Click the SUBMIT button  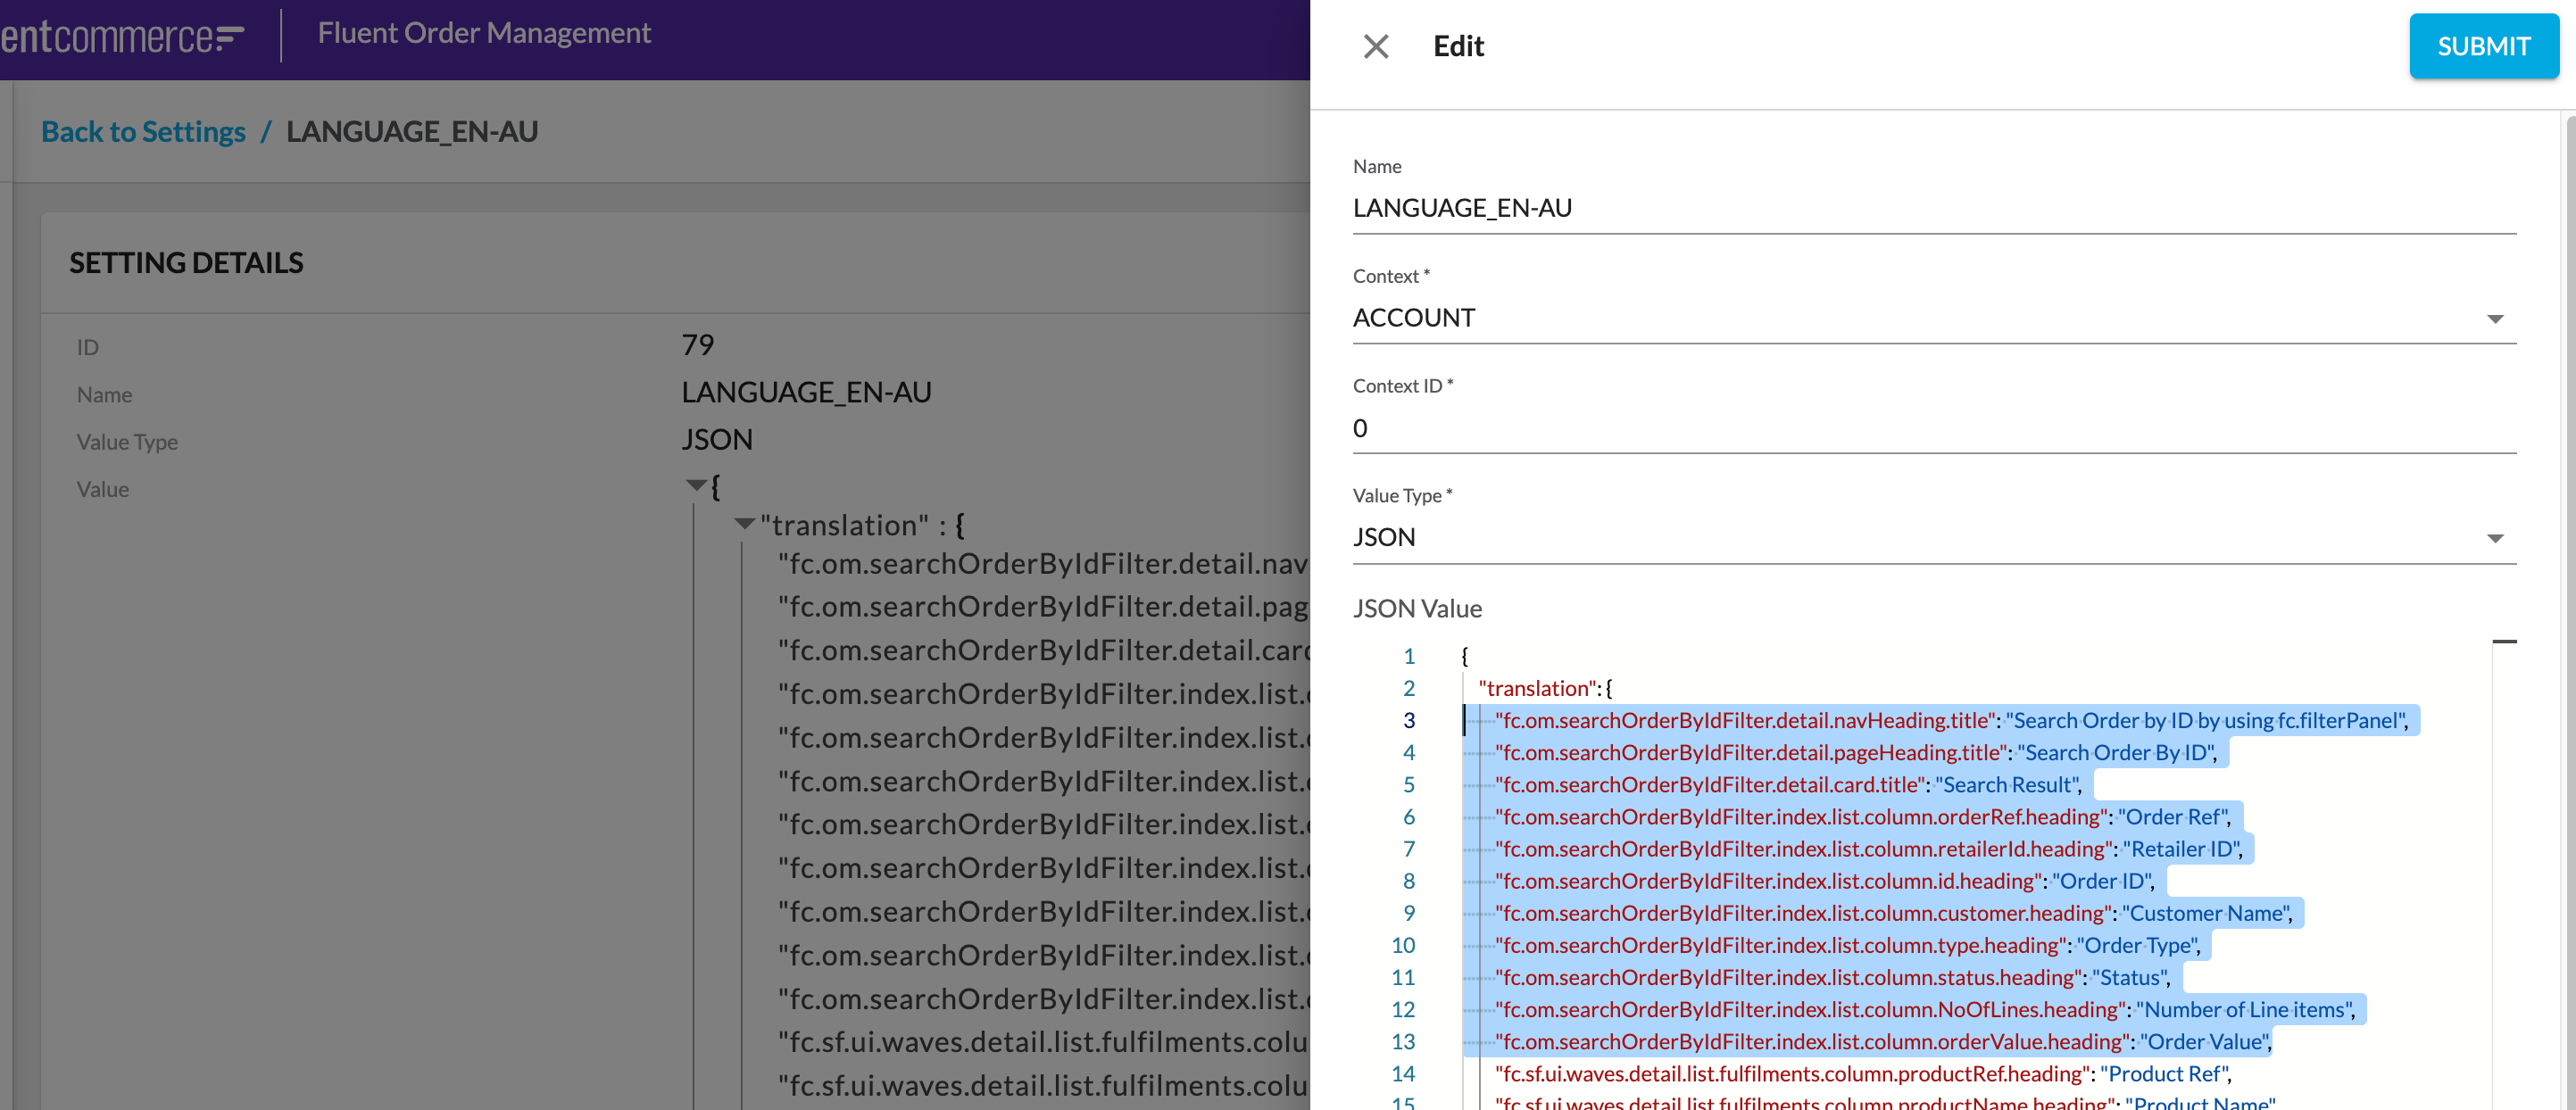[x=2483, y=46]
